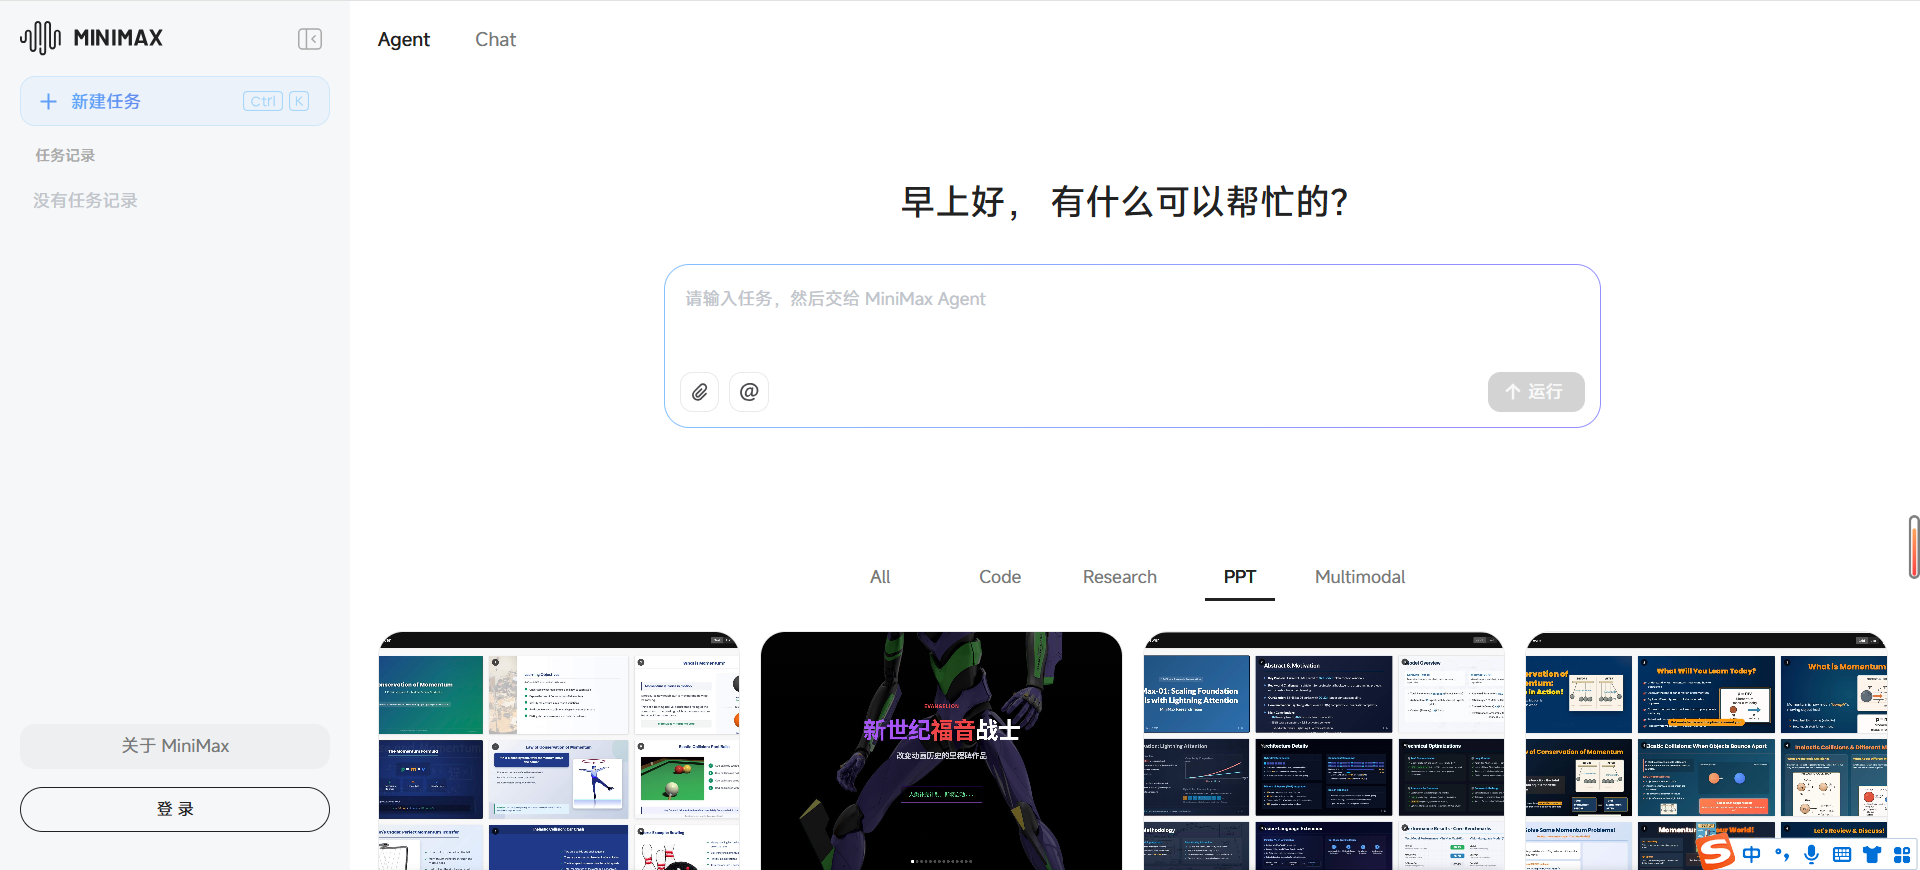Viewport: 1920px width, 870px height.
Task: Click the page vertical scrollbar handle
Action: pyautogui.click(x=1914, y=547)
